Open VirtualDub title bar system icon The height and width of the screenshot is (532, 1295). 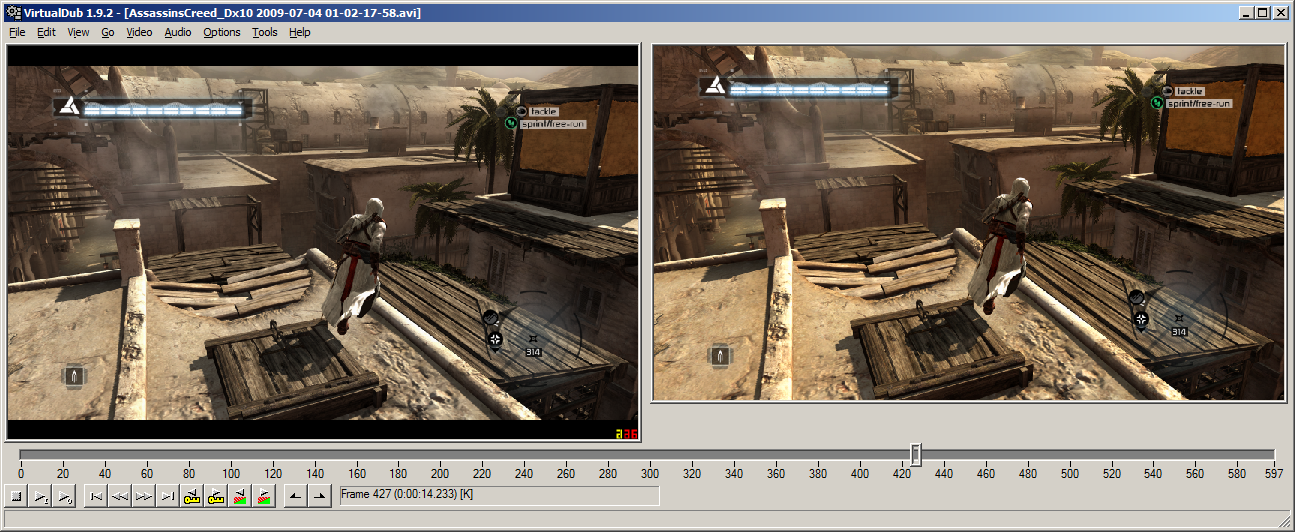[13, 13]
